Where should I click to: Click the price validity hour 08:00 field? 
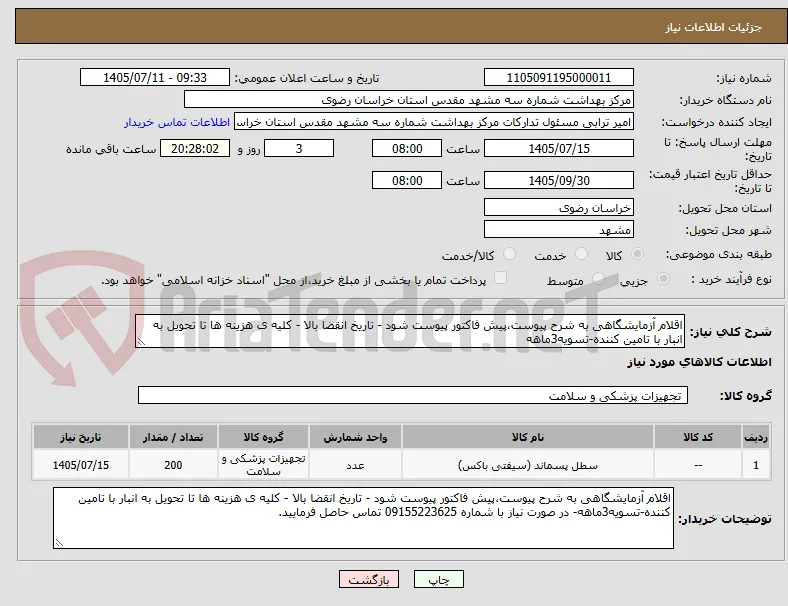pyautogui.click(x=407, y=180)
